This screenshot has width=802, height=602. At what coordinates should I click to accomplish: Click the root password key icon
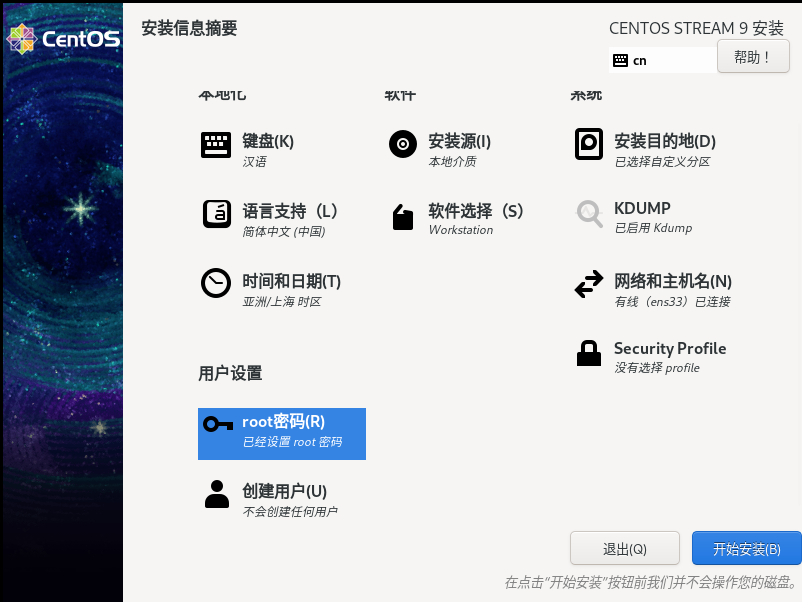coord(218,424)
